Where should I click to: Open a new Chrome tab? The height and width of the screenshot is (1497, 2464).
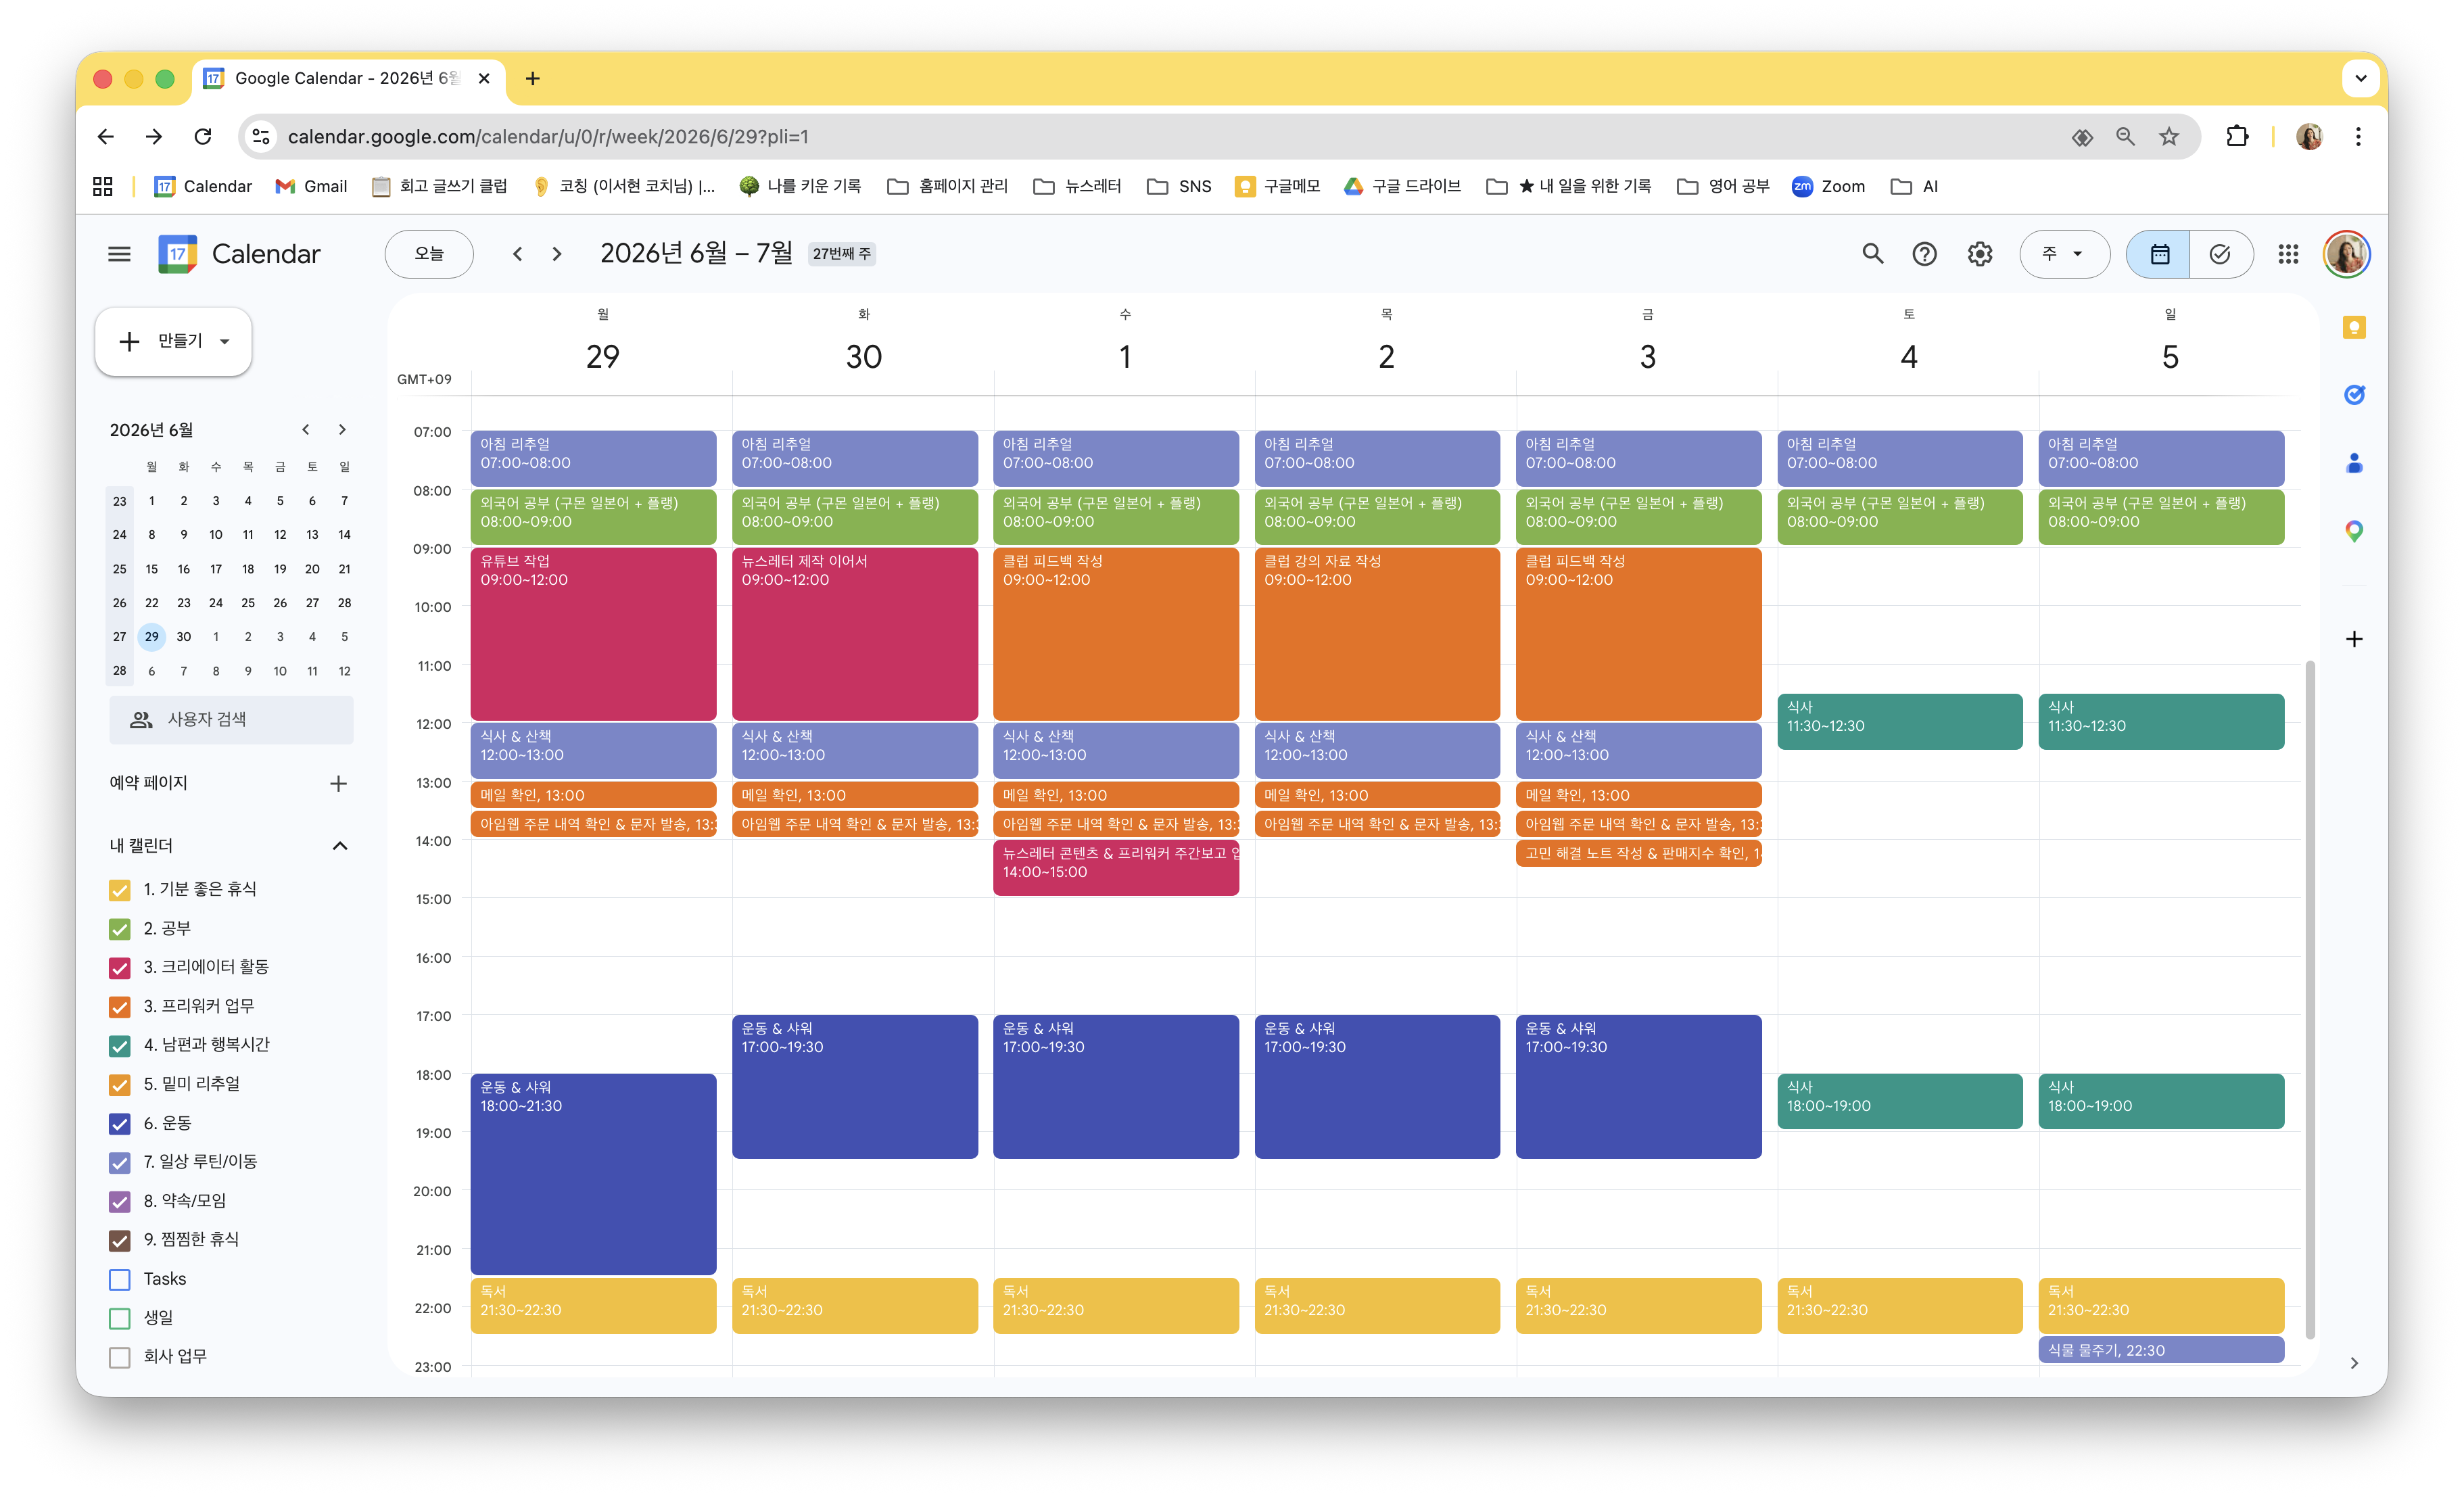(x=533, y=78)
